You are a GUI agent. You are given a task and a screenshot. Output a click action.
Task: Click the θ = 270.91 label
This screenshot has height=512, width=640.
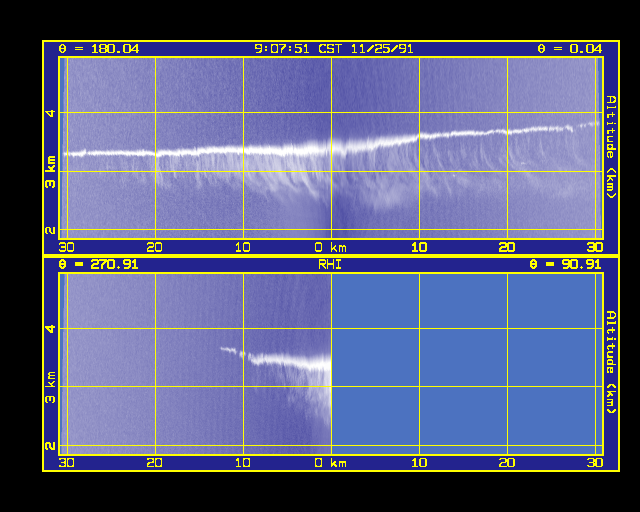[x=98, y=265]
